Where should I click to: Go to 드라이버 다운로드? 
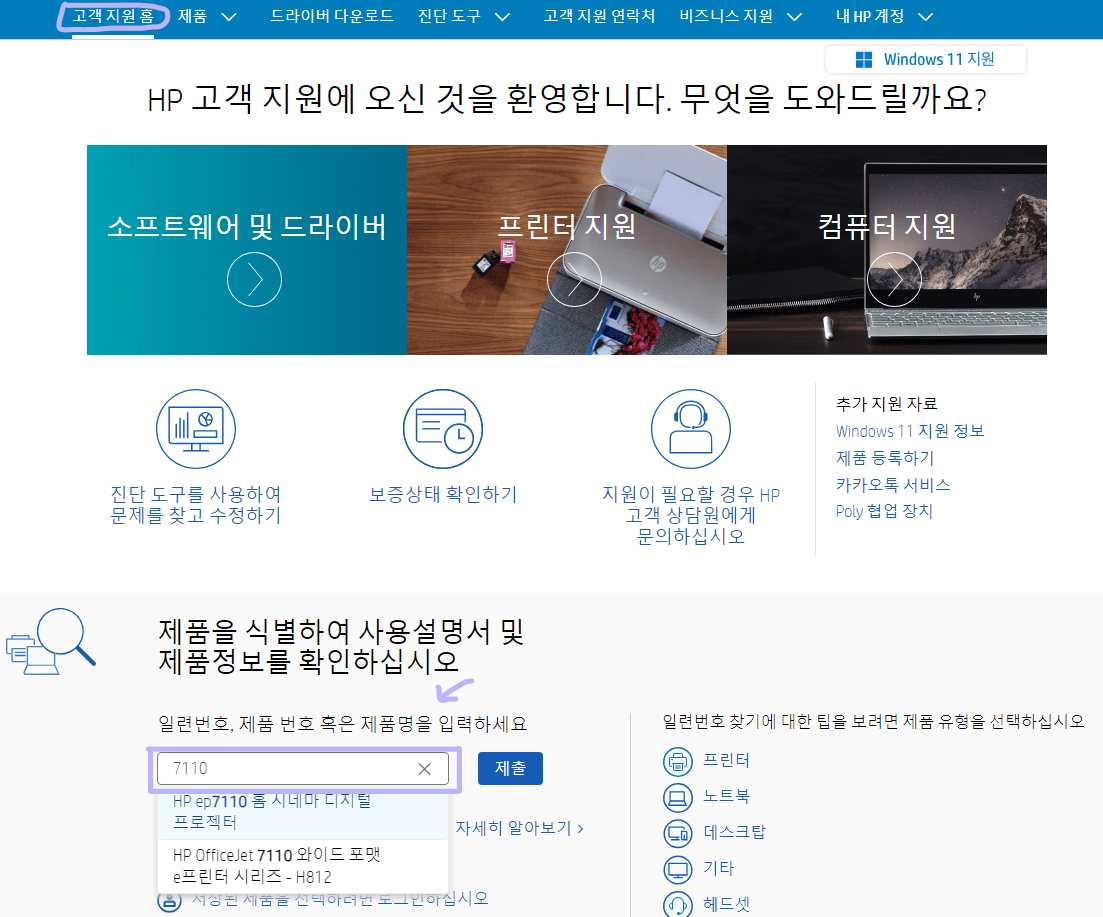pyautogui.click(x=331, y=16)
